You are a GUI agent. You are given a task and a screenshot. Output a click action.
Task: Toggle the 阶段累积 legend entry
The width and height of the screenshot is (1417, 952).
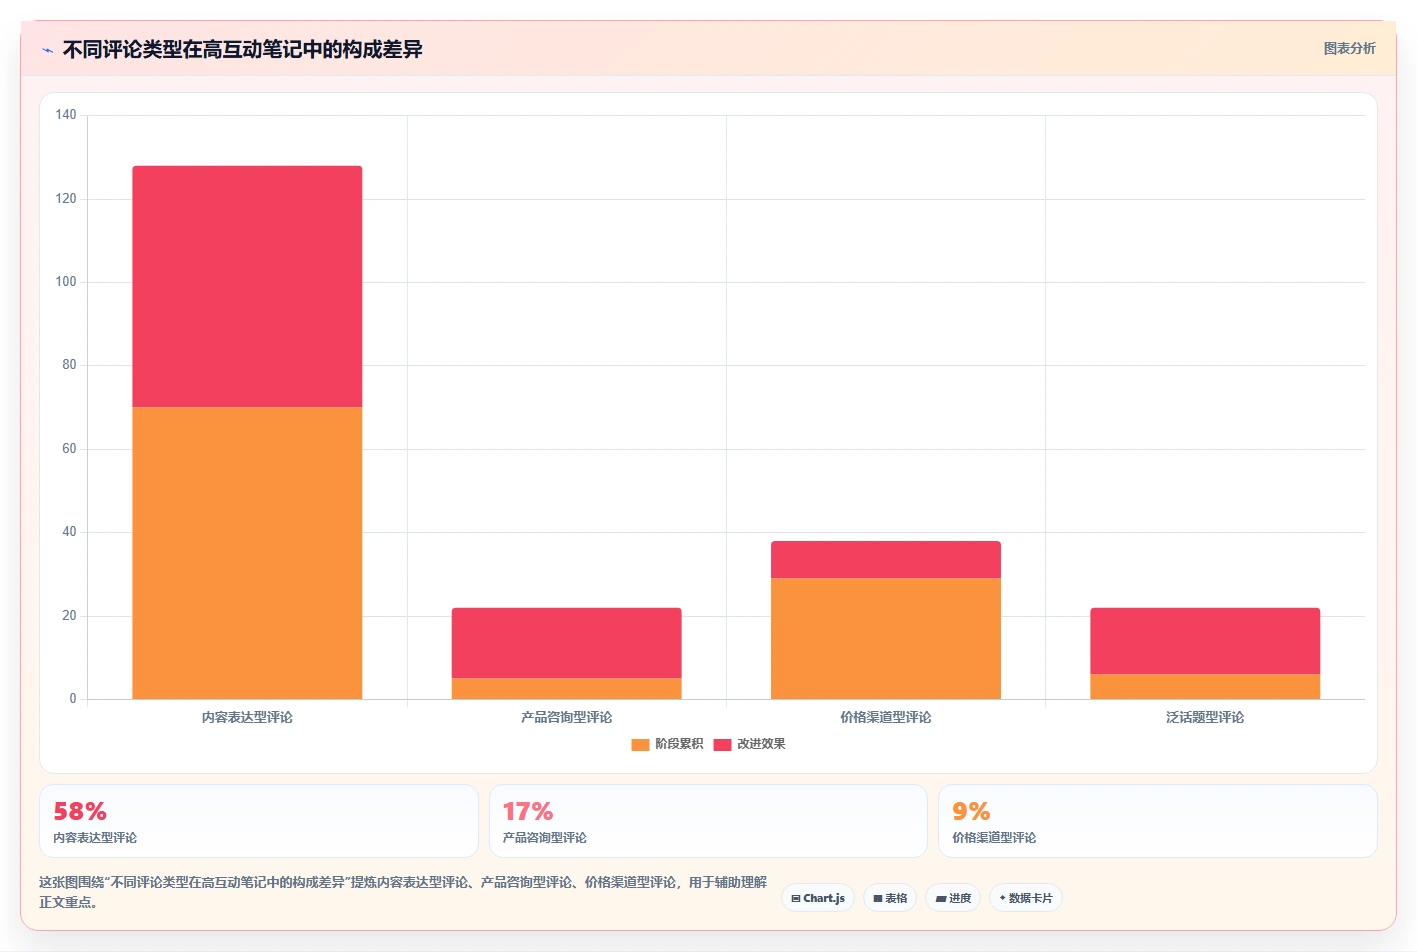click(667, 744)
